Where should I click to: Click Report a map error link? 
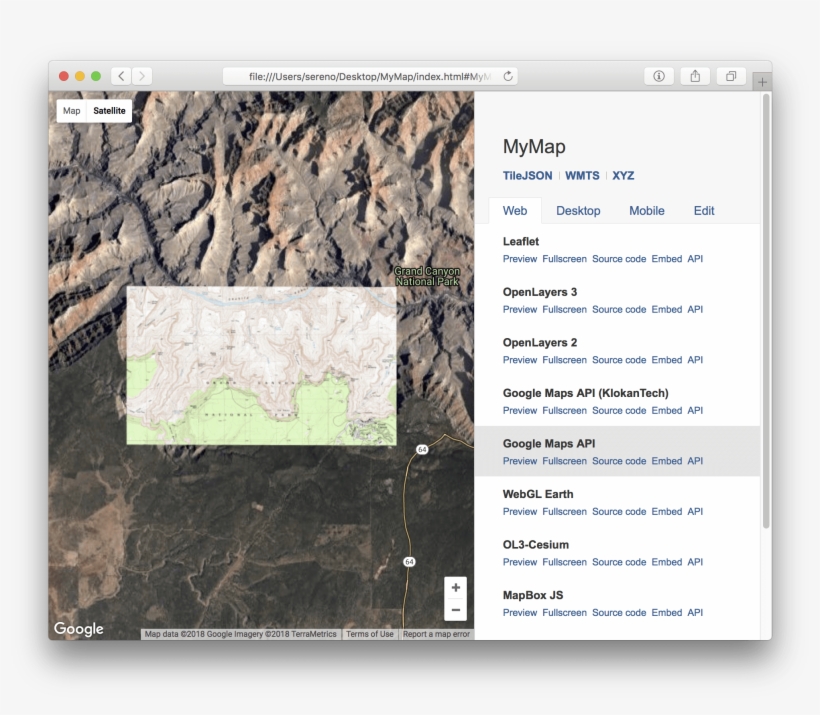(x=436, y=634)
